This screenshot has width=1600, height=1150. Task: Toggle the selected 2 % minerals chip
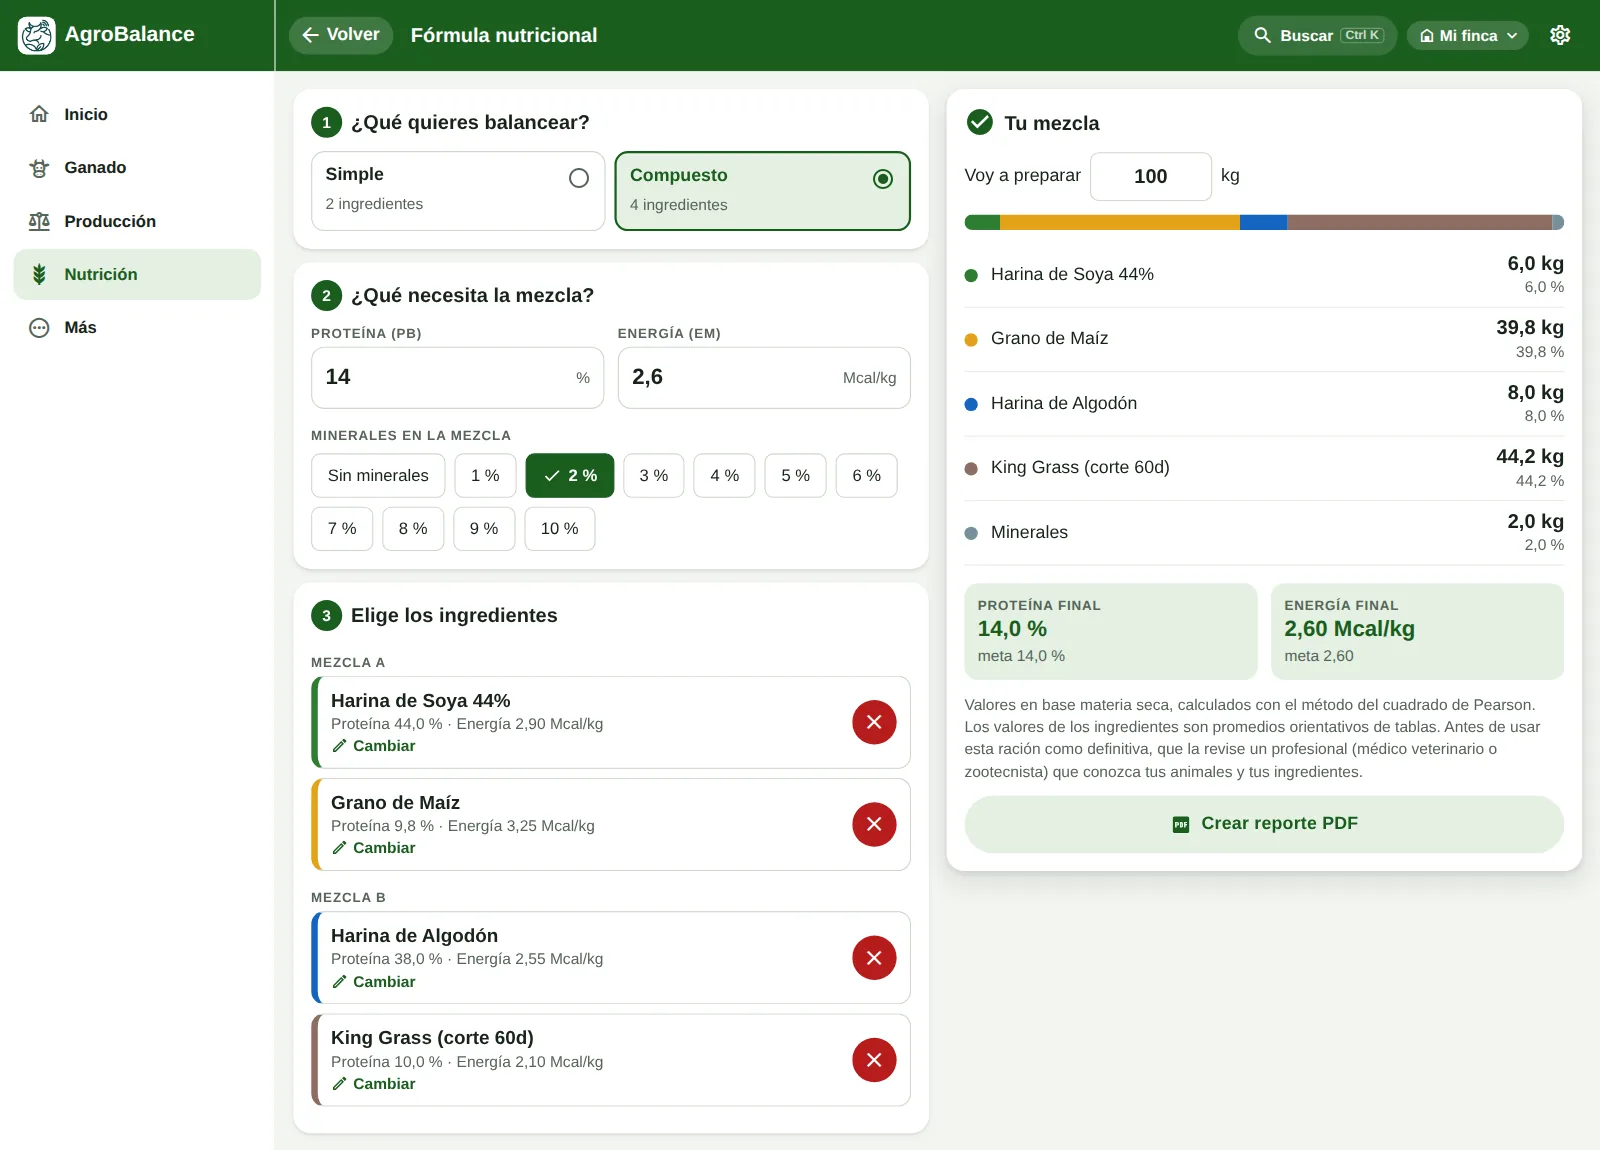pos(570,475)
